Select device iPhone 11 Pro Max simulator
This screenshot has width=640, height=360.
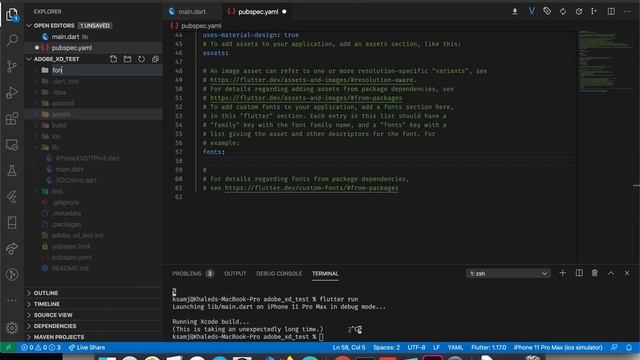click(558, 348)
